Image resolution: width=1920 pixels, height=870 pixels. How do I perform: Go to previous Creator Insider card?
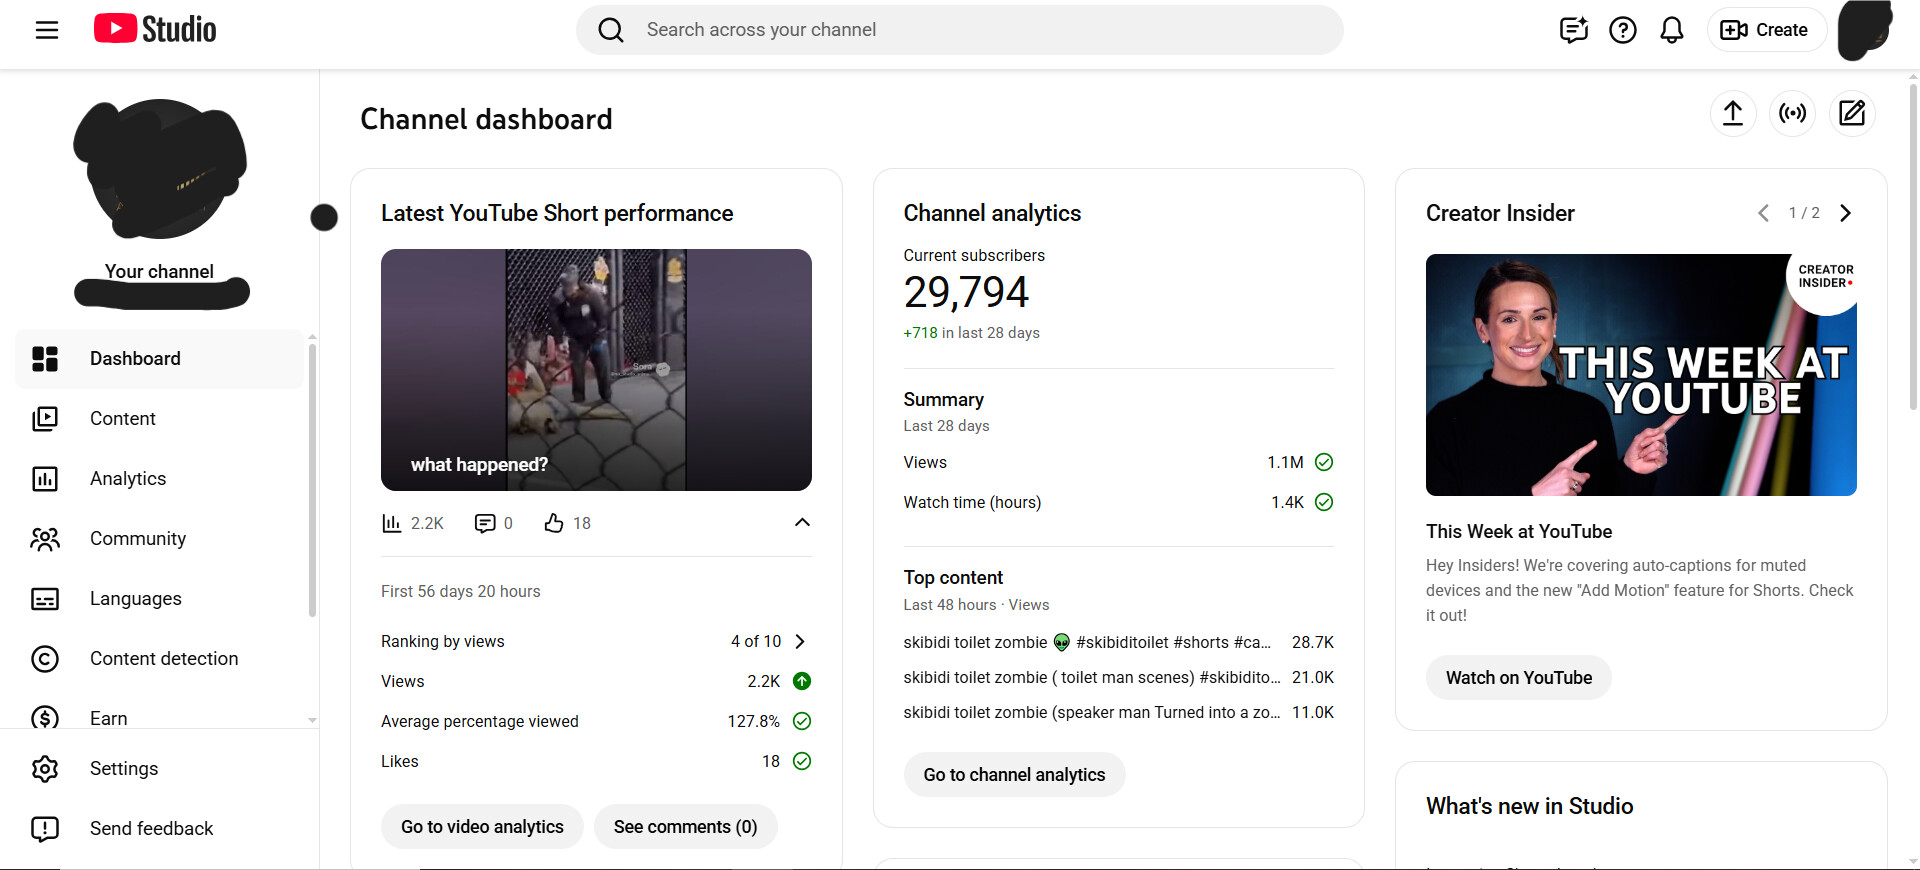click(x=1763, y=213)
